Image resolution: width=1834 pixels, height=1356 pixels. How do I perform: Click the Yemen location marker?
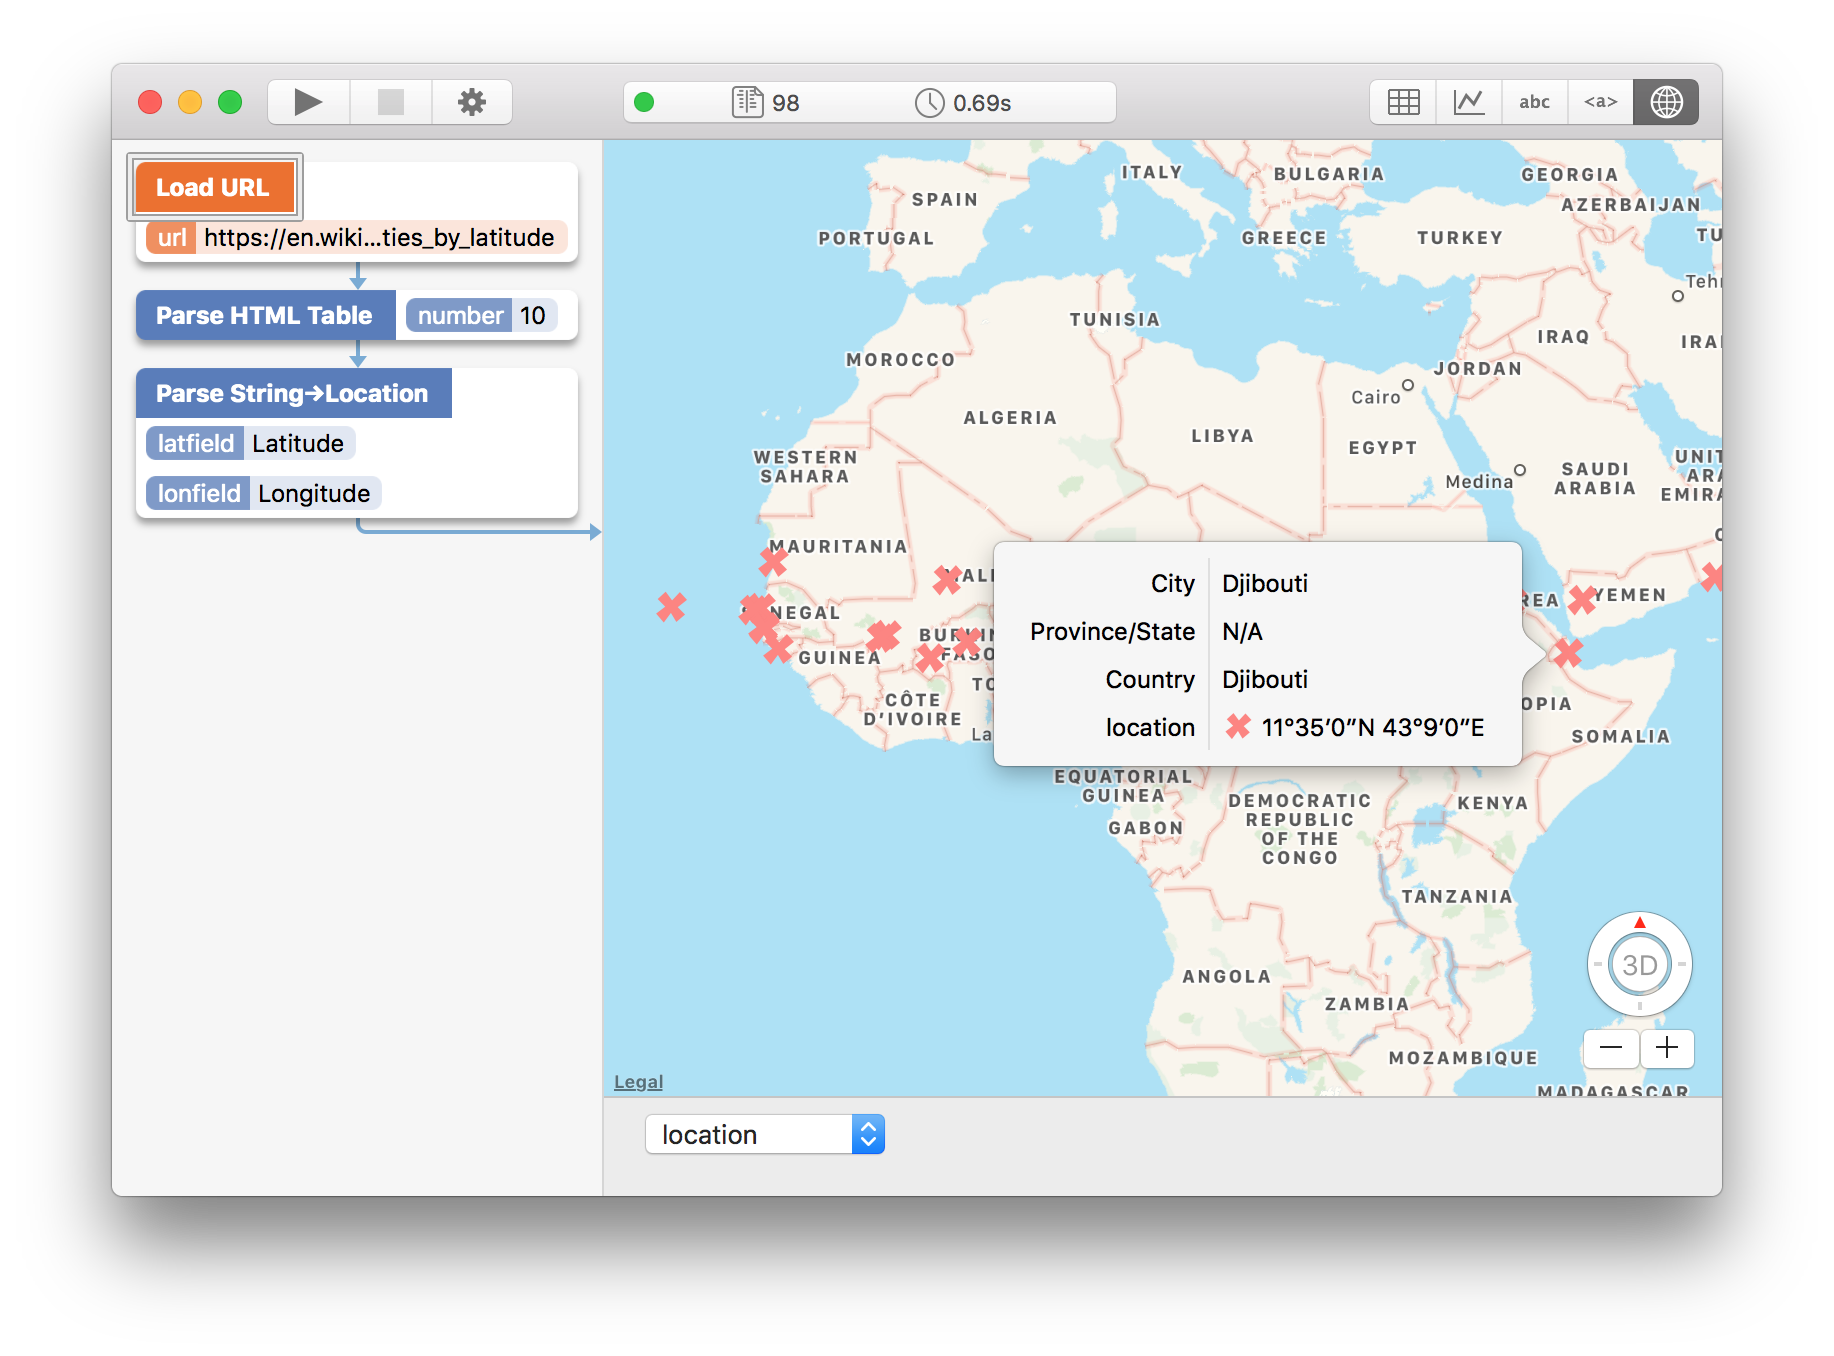click(1582, 600)
